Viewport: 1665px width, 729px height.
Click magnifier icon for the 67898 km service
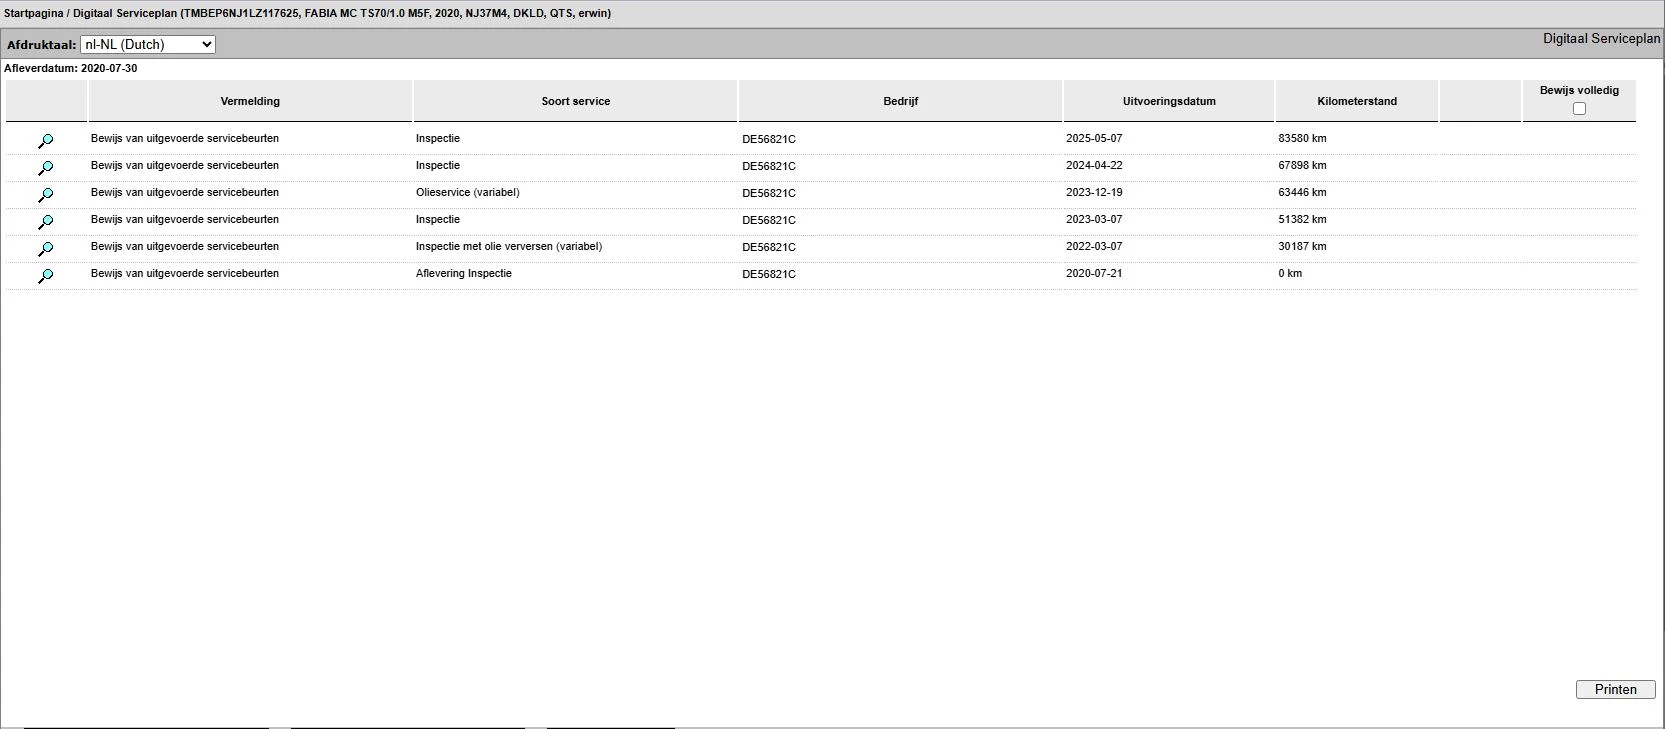pyautogui.click(x=46, y=168)
